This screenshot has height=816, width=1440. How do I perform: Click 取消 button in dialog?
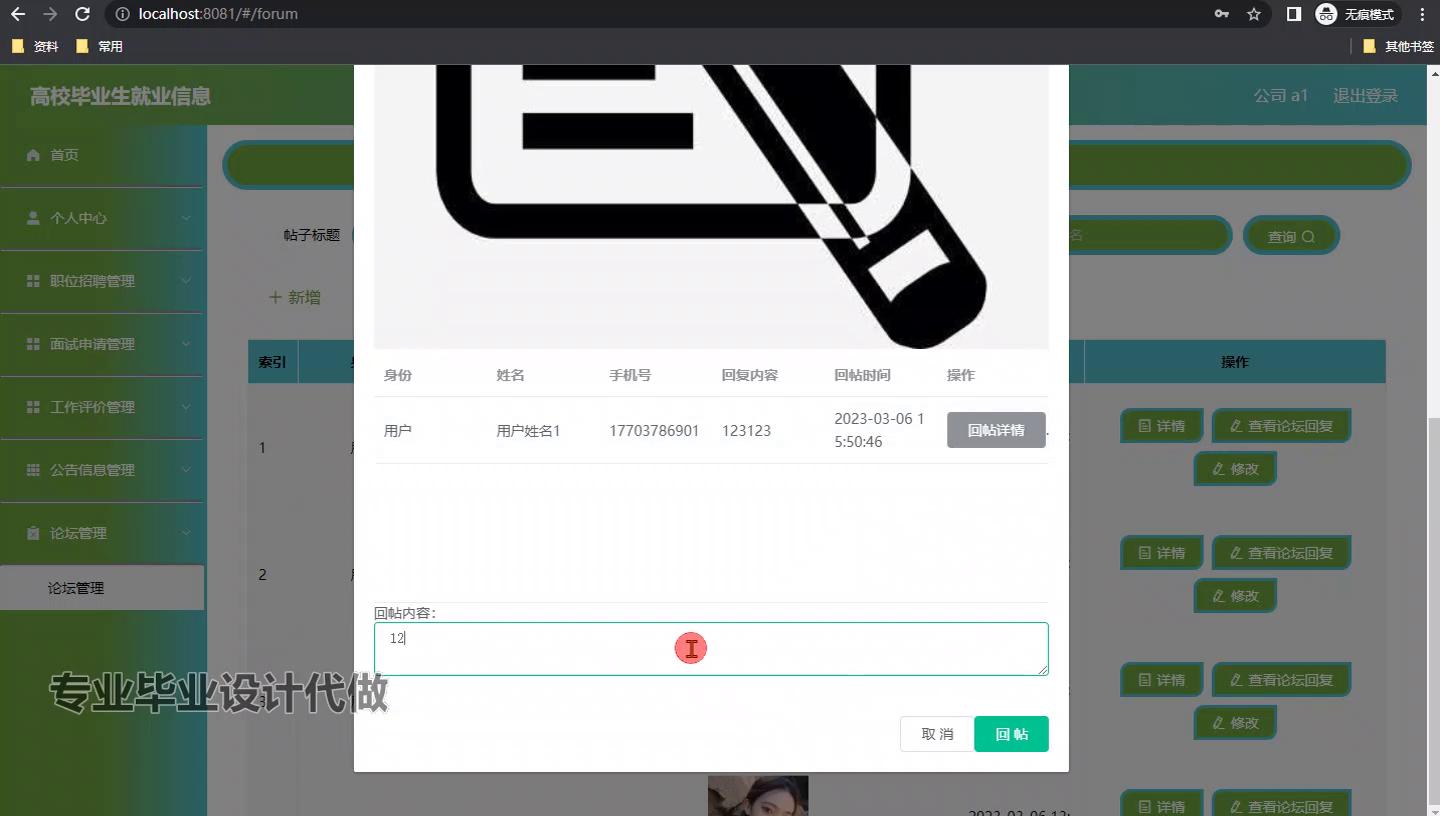coord(937,734)
